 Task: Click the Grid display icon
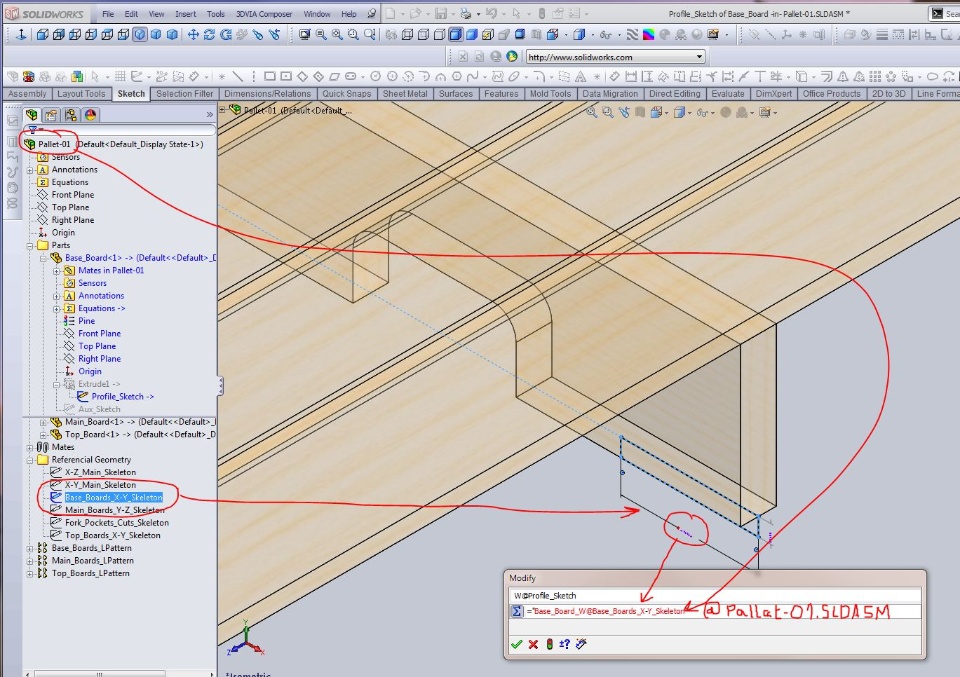(x=120, y=77)
